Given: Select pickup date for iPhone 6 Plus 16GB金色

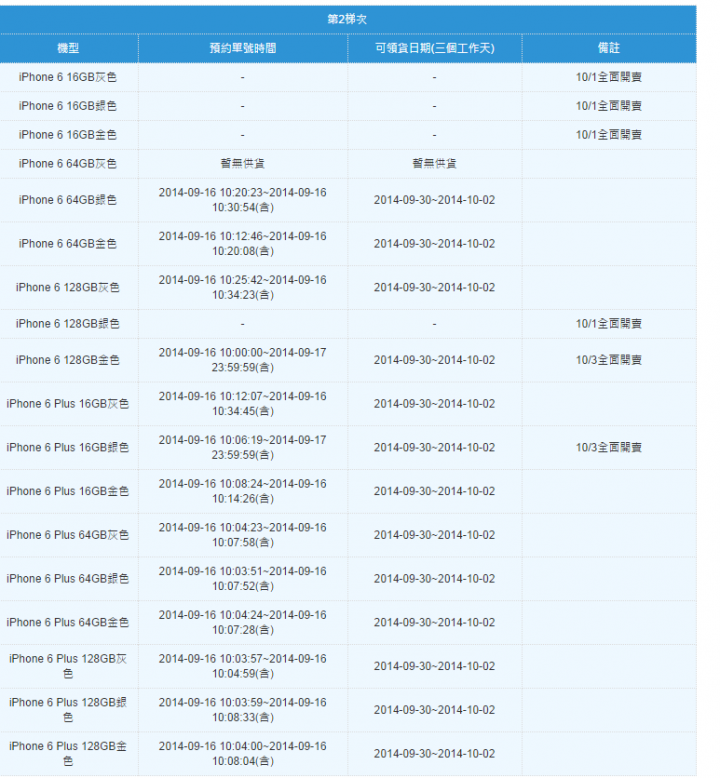Looking at the screenshot, I should [435, 491].
